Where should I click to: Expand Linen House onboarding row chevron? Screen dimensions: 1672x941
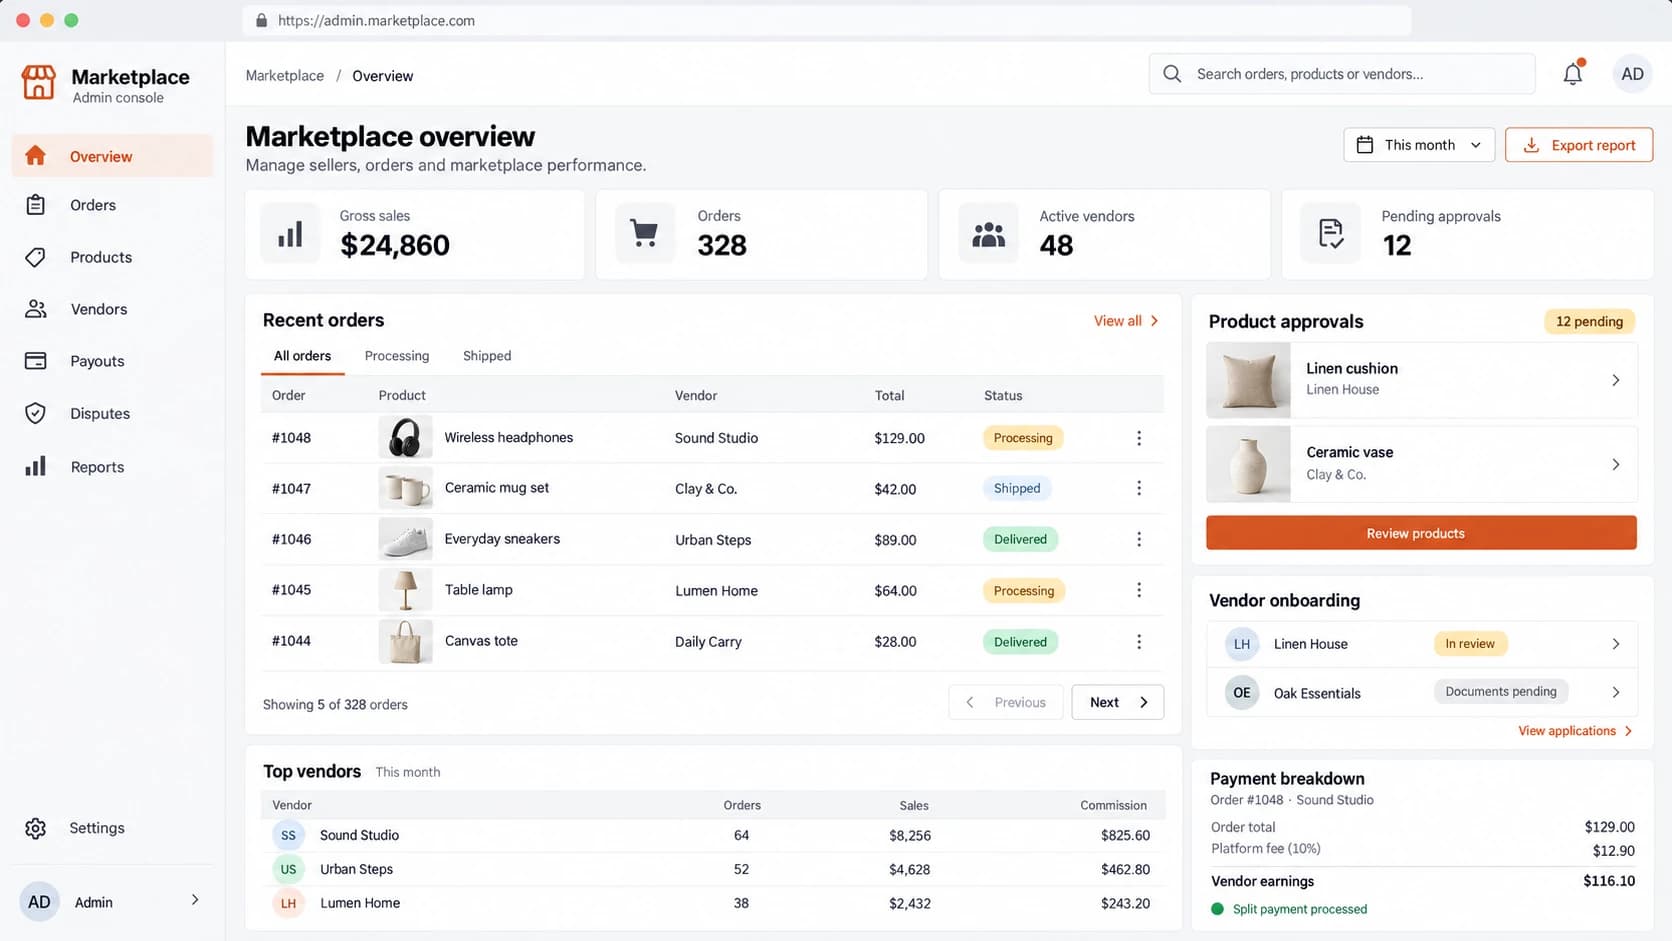click(1616, 644)
